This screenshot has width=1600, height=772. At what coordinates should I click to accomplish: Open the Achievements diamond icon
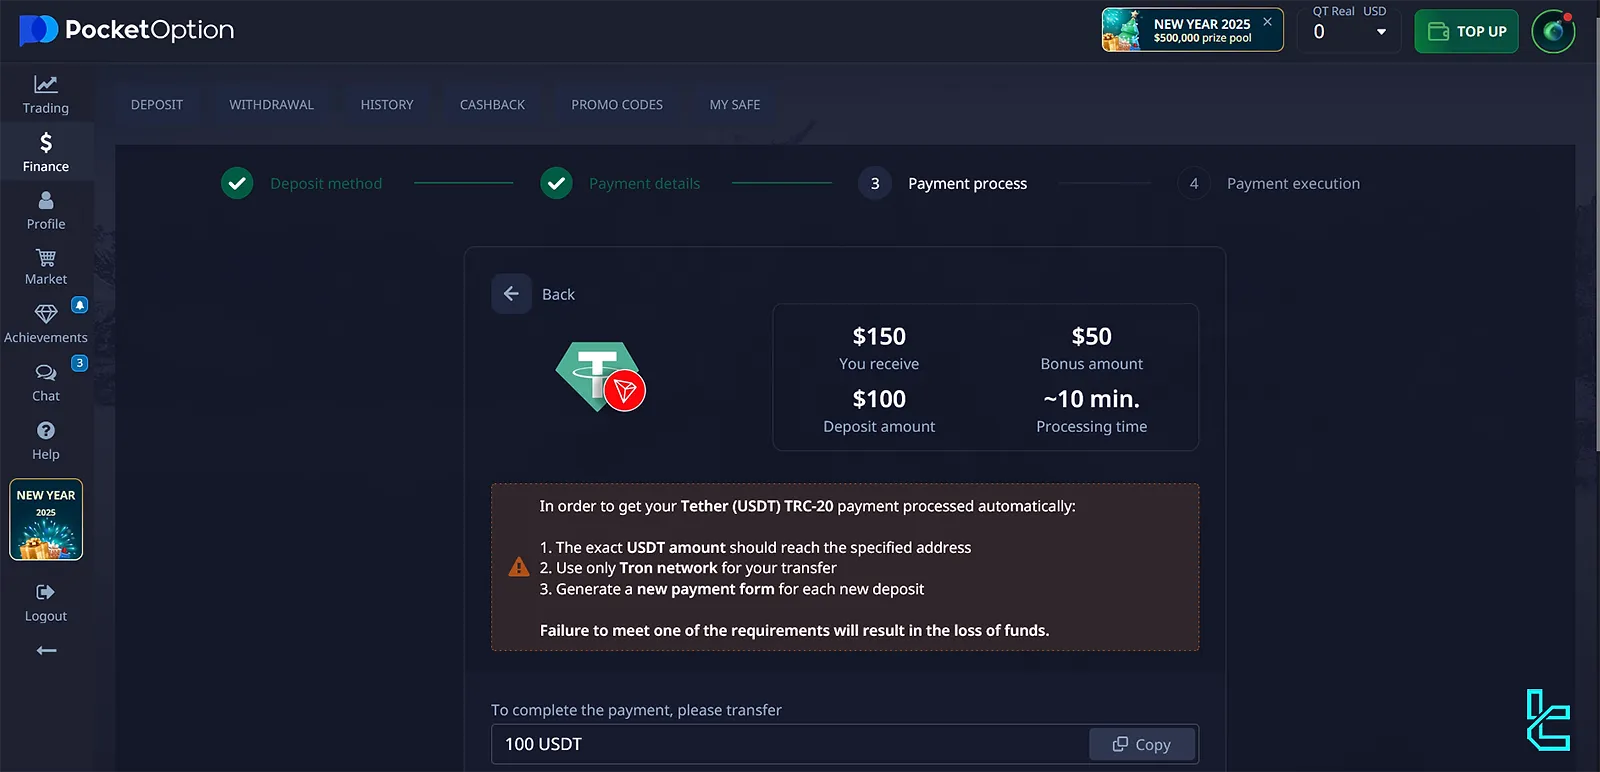[46, 314]
